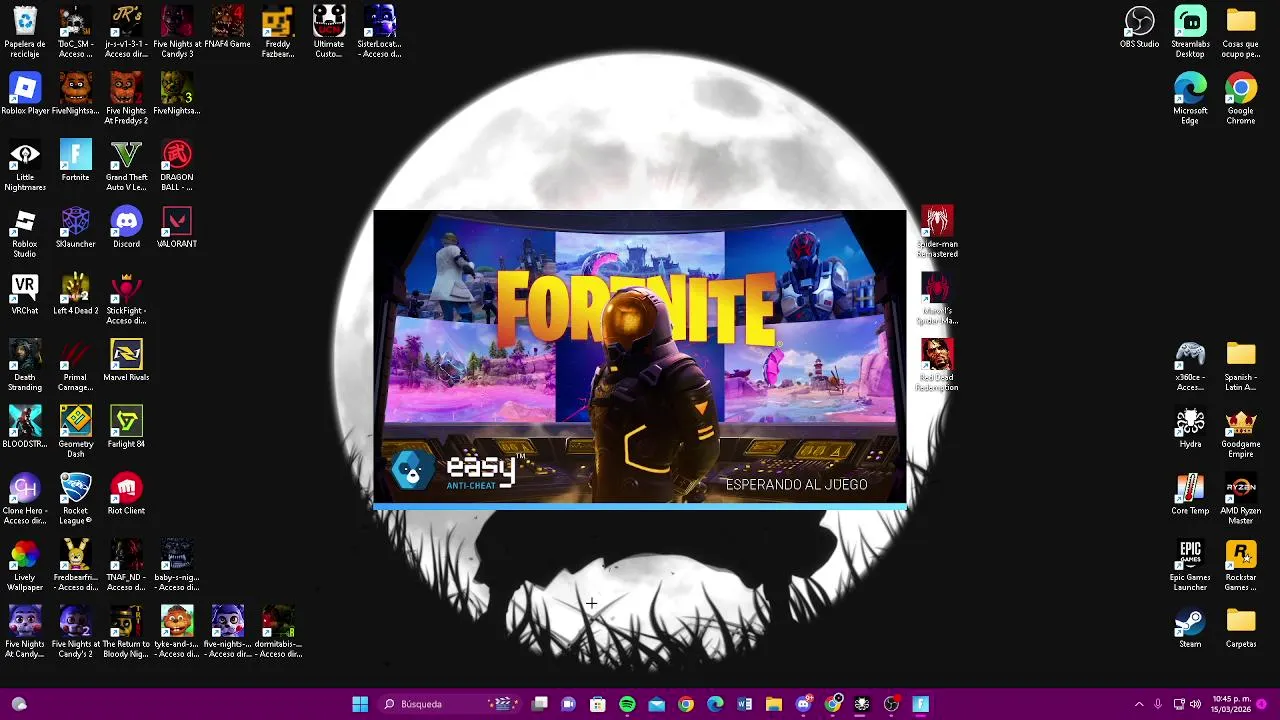
Task: Open the x360ce shortcut
Action: (1190, 365)
